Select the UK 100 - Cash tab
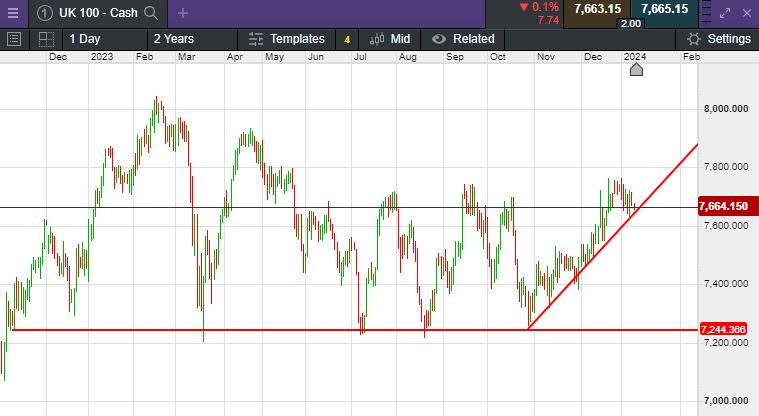Image resolution: width=759 pixels, height=416 pixels. (95, 13)
